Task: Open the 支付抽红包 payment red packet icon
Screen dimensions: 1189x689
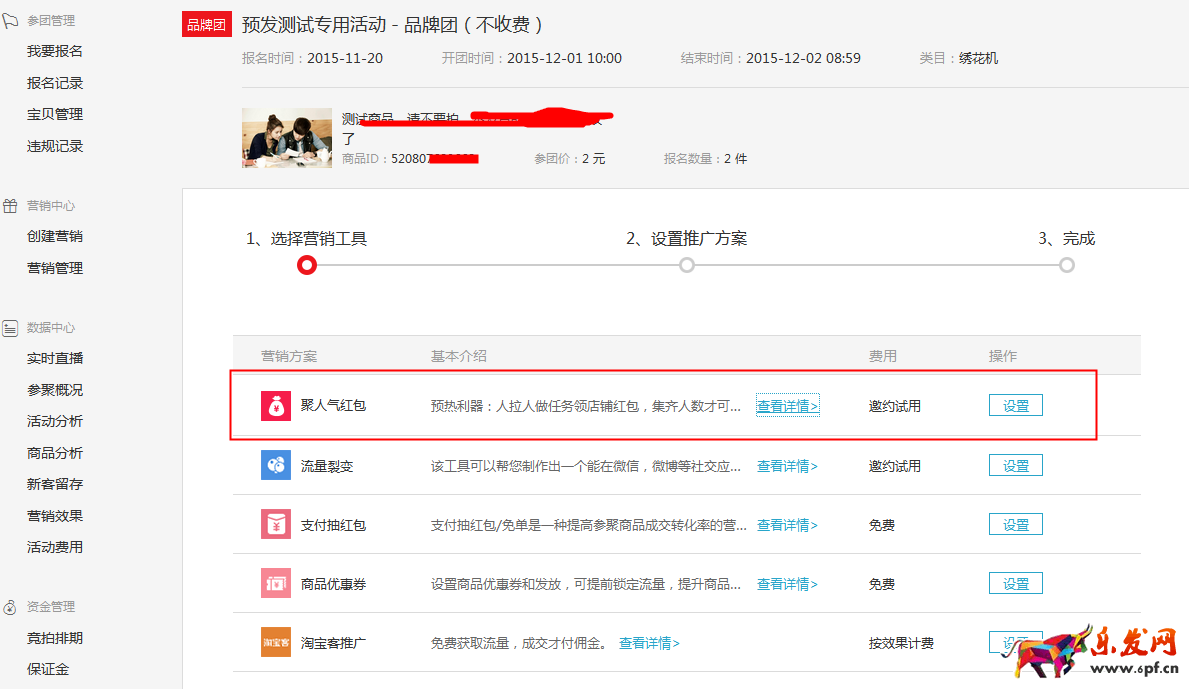Action: pyautogui.click(x=275, y=523)
